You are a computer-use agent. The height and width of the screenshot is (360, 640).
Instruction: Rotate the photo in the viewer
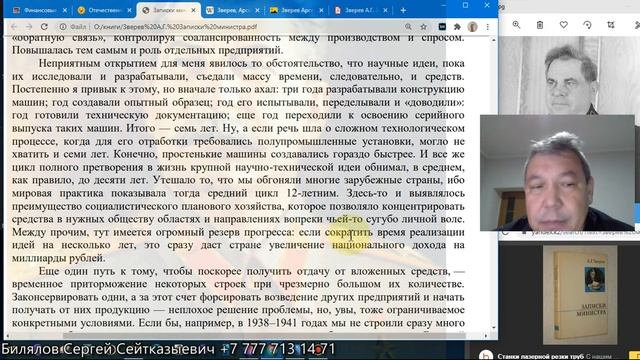point(587,25)
